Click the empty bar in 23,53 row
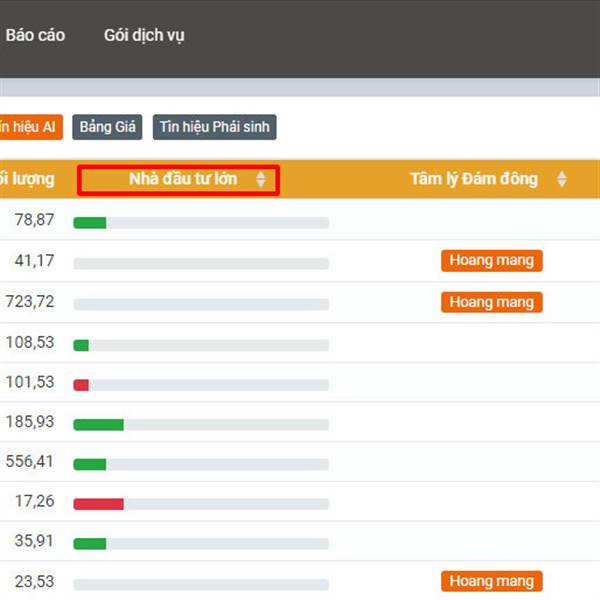Screen dimensions: 600x600 coord(201,585)
